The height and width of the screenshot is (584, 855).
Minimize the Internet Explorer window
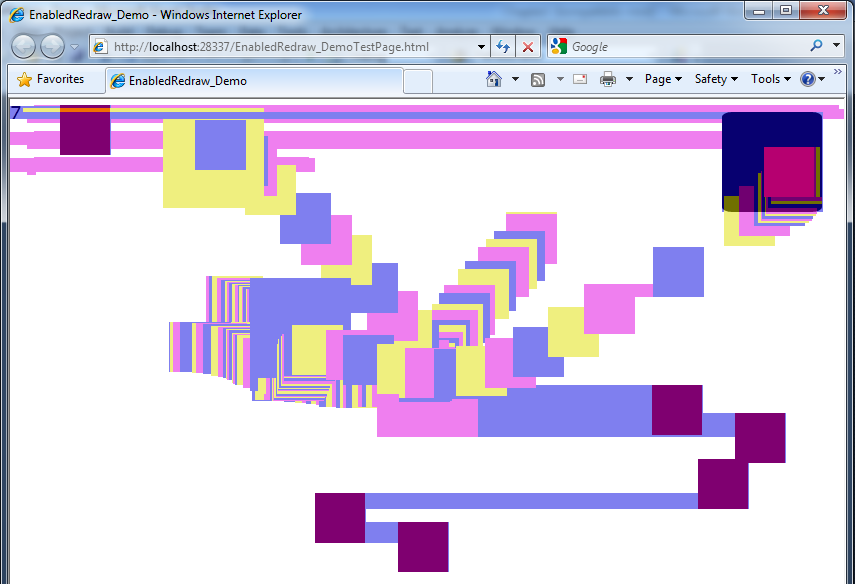758,10
